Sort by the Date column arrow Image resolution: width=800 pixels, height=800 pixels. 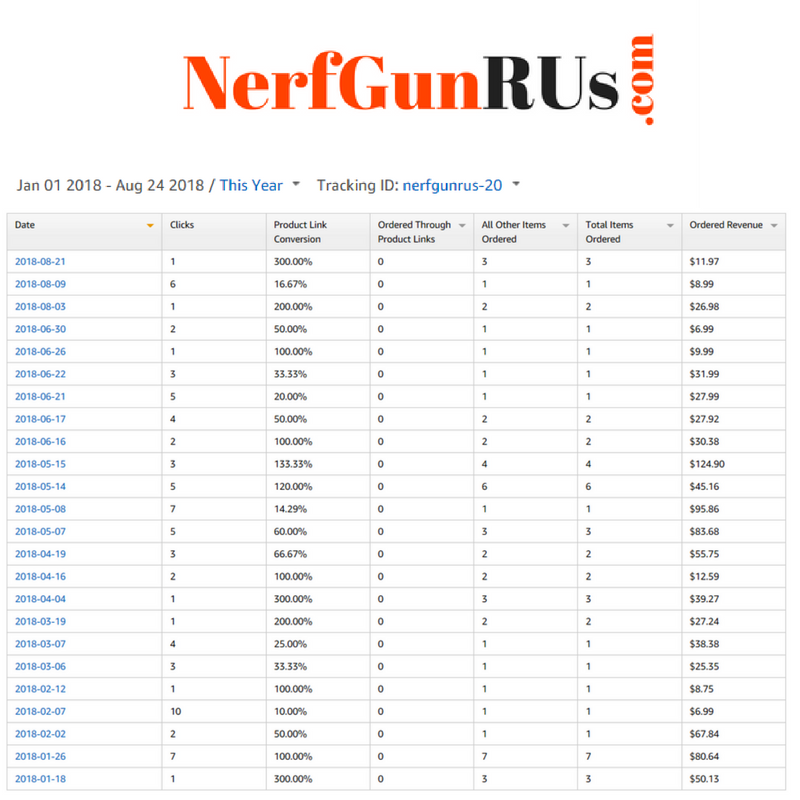pos(150,226)
